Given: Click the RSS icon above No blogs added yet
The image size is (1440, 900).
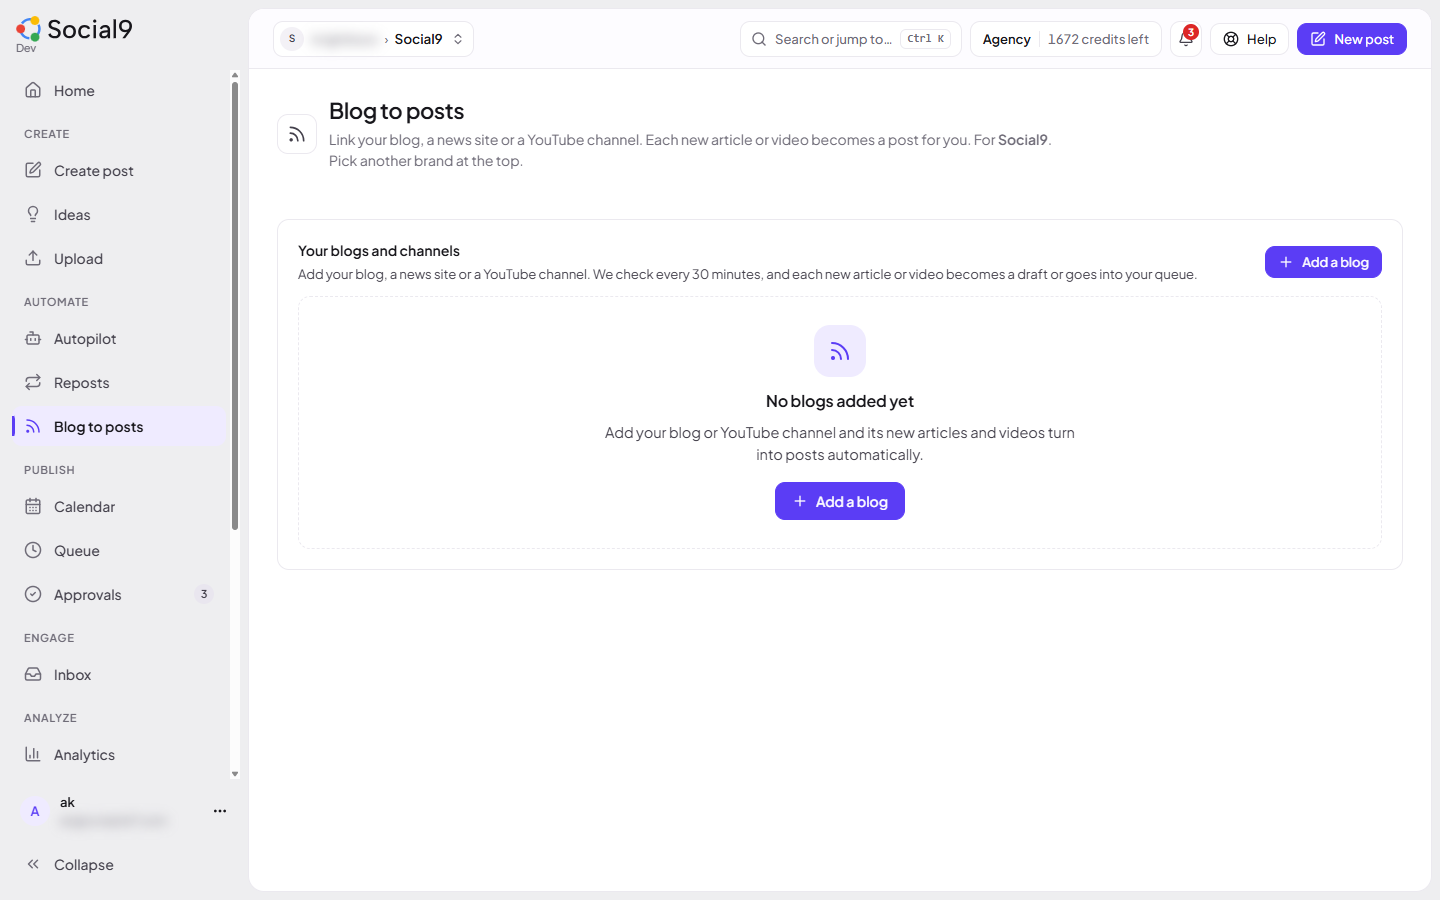Looking at the screenshot, I should 840,351.
